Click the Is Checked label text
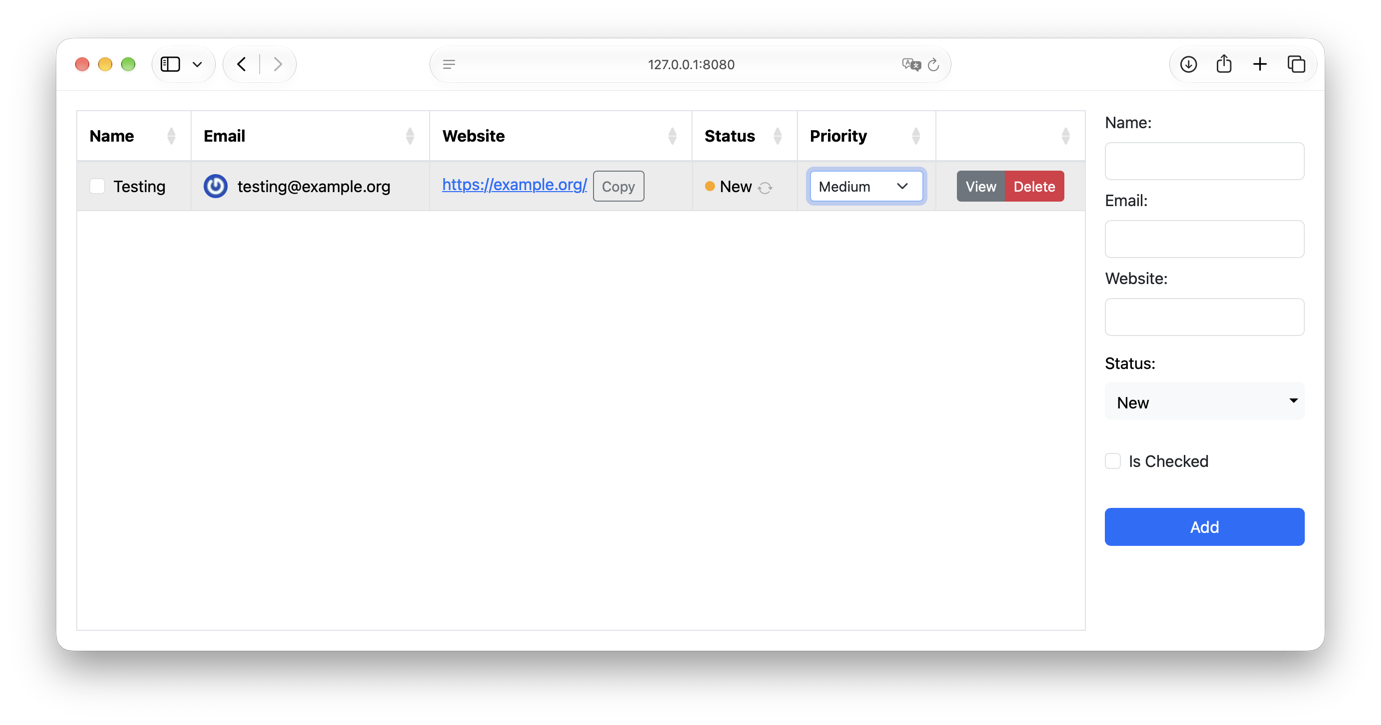Viewport: 1381px width, 725px height. [1168, 461]
